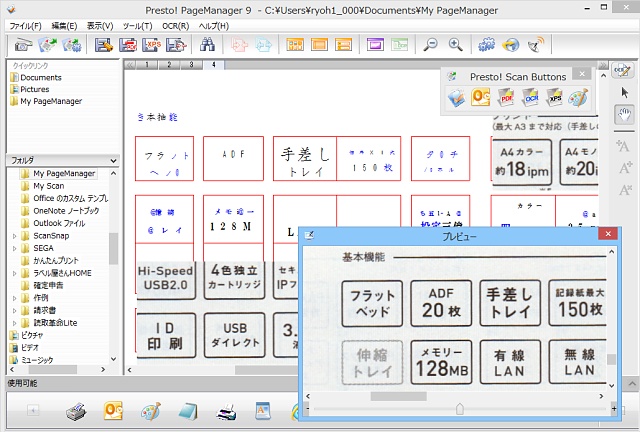Open Pictures quick link
The height and width of the screenshot is (432, 640).
tap(30, 89)
